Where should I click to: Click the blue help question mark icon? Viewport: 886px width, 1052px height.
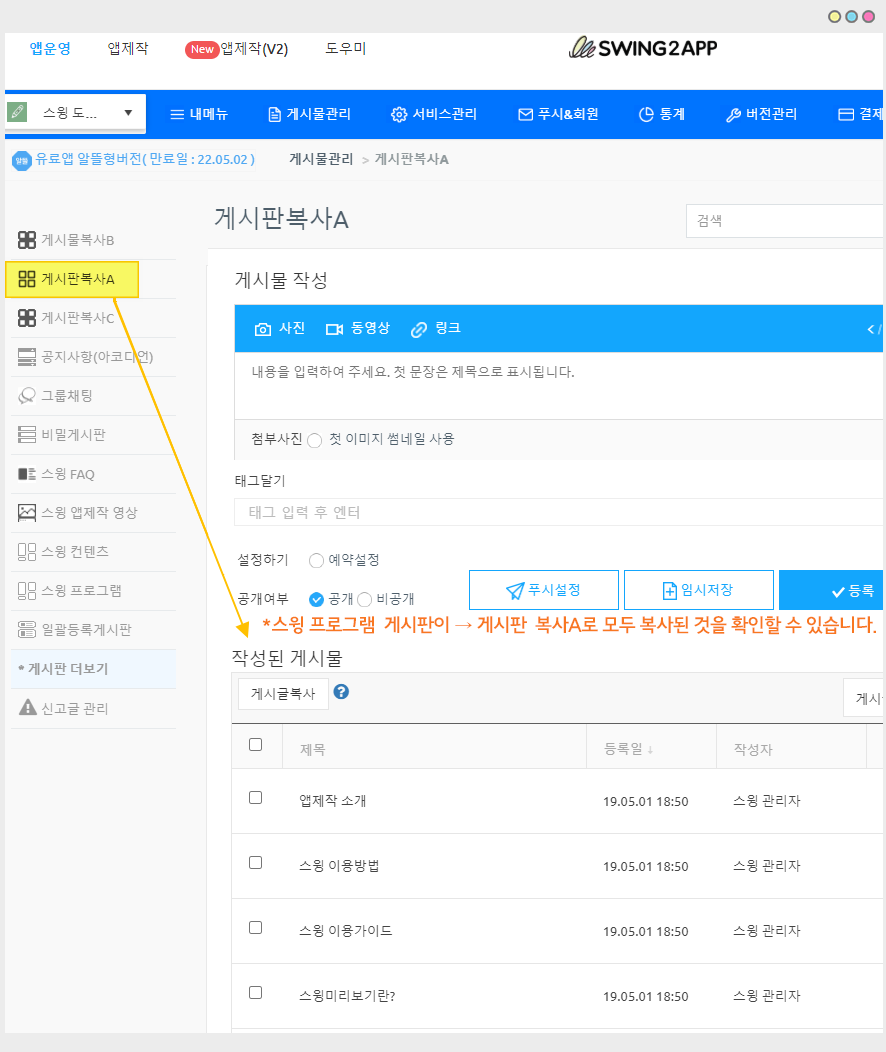(341, 692)
